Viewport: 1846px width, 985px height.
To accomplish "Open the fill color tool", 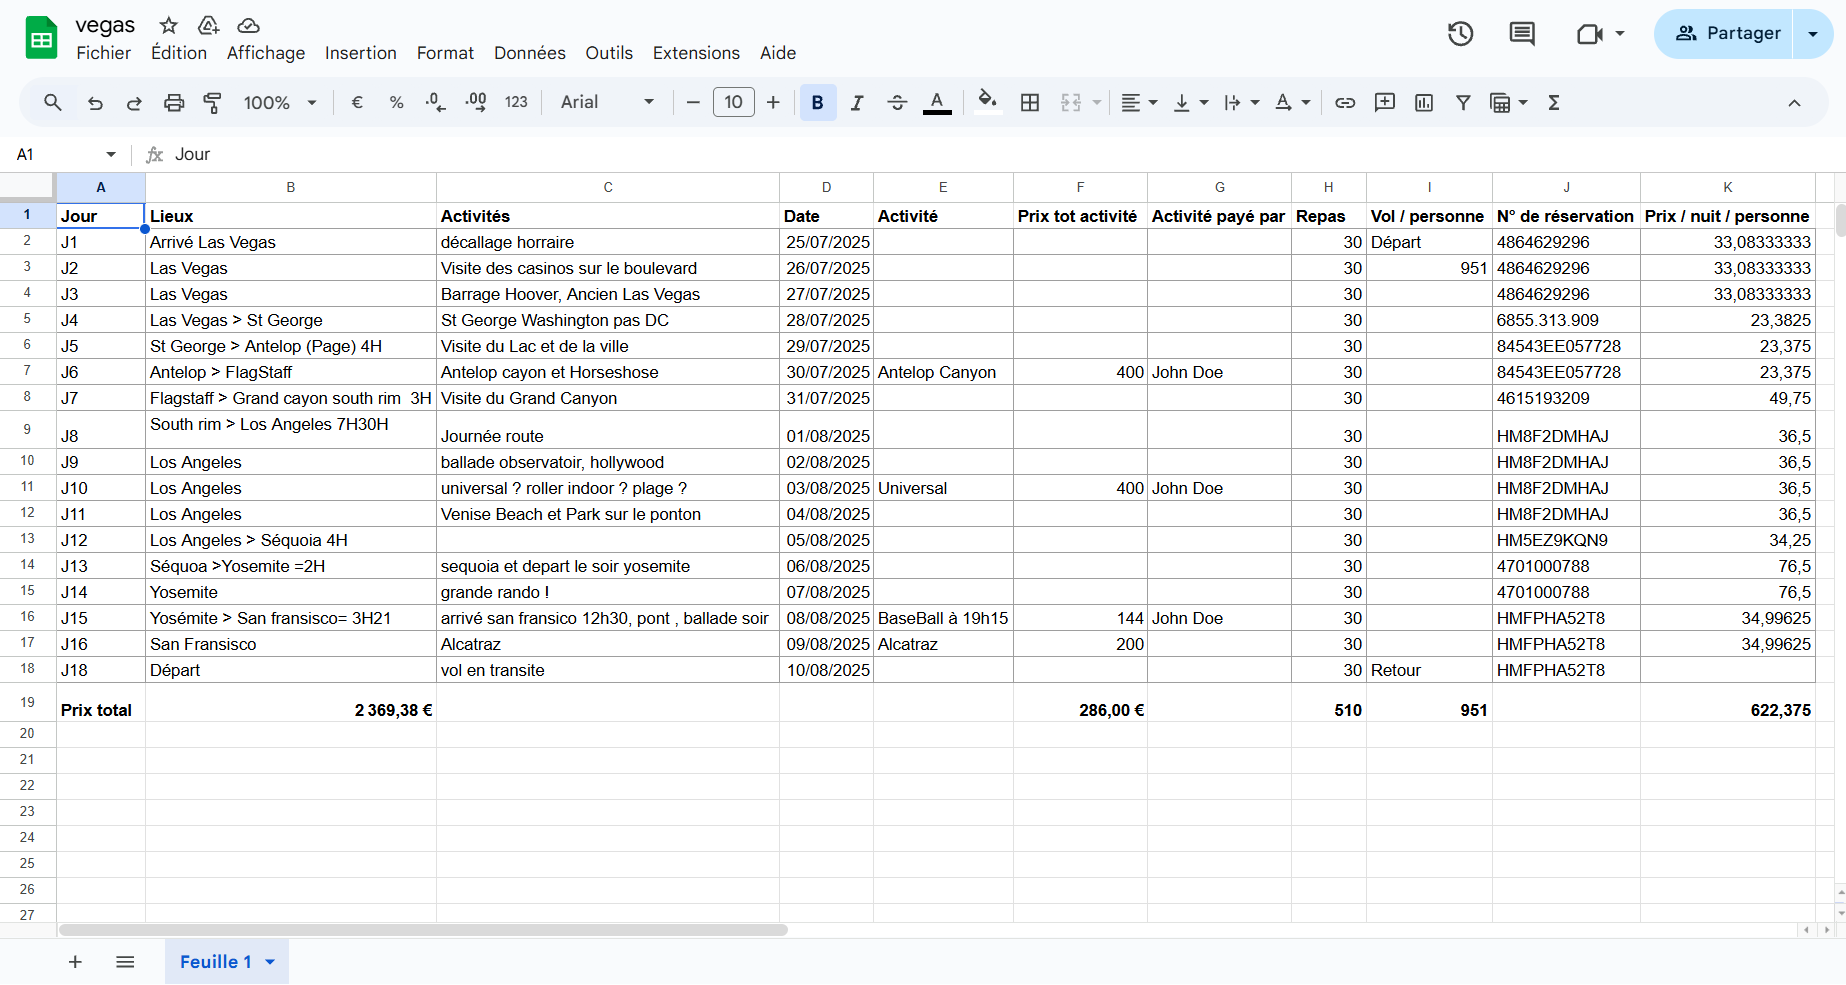I will click(x=988, y=102).
